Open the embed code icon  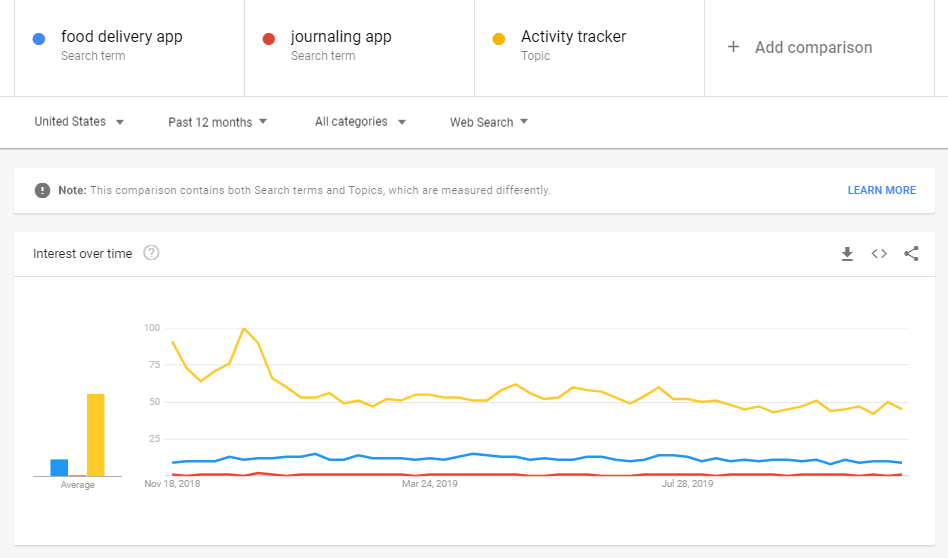coord(879,254)
